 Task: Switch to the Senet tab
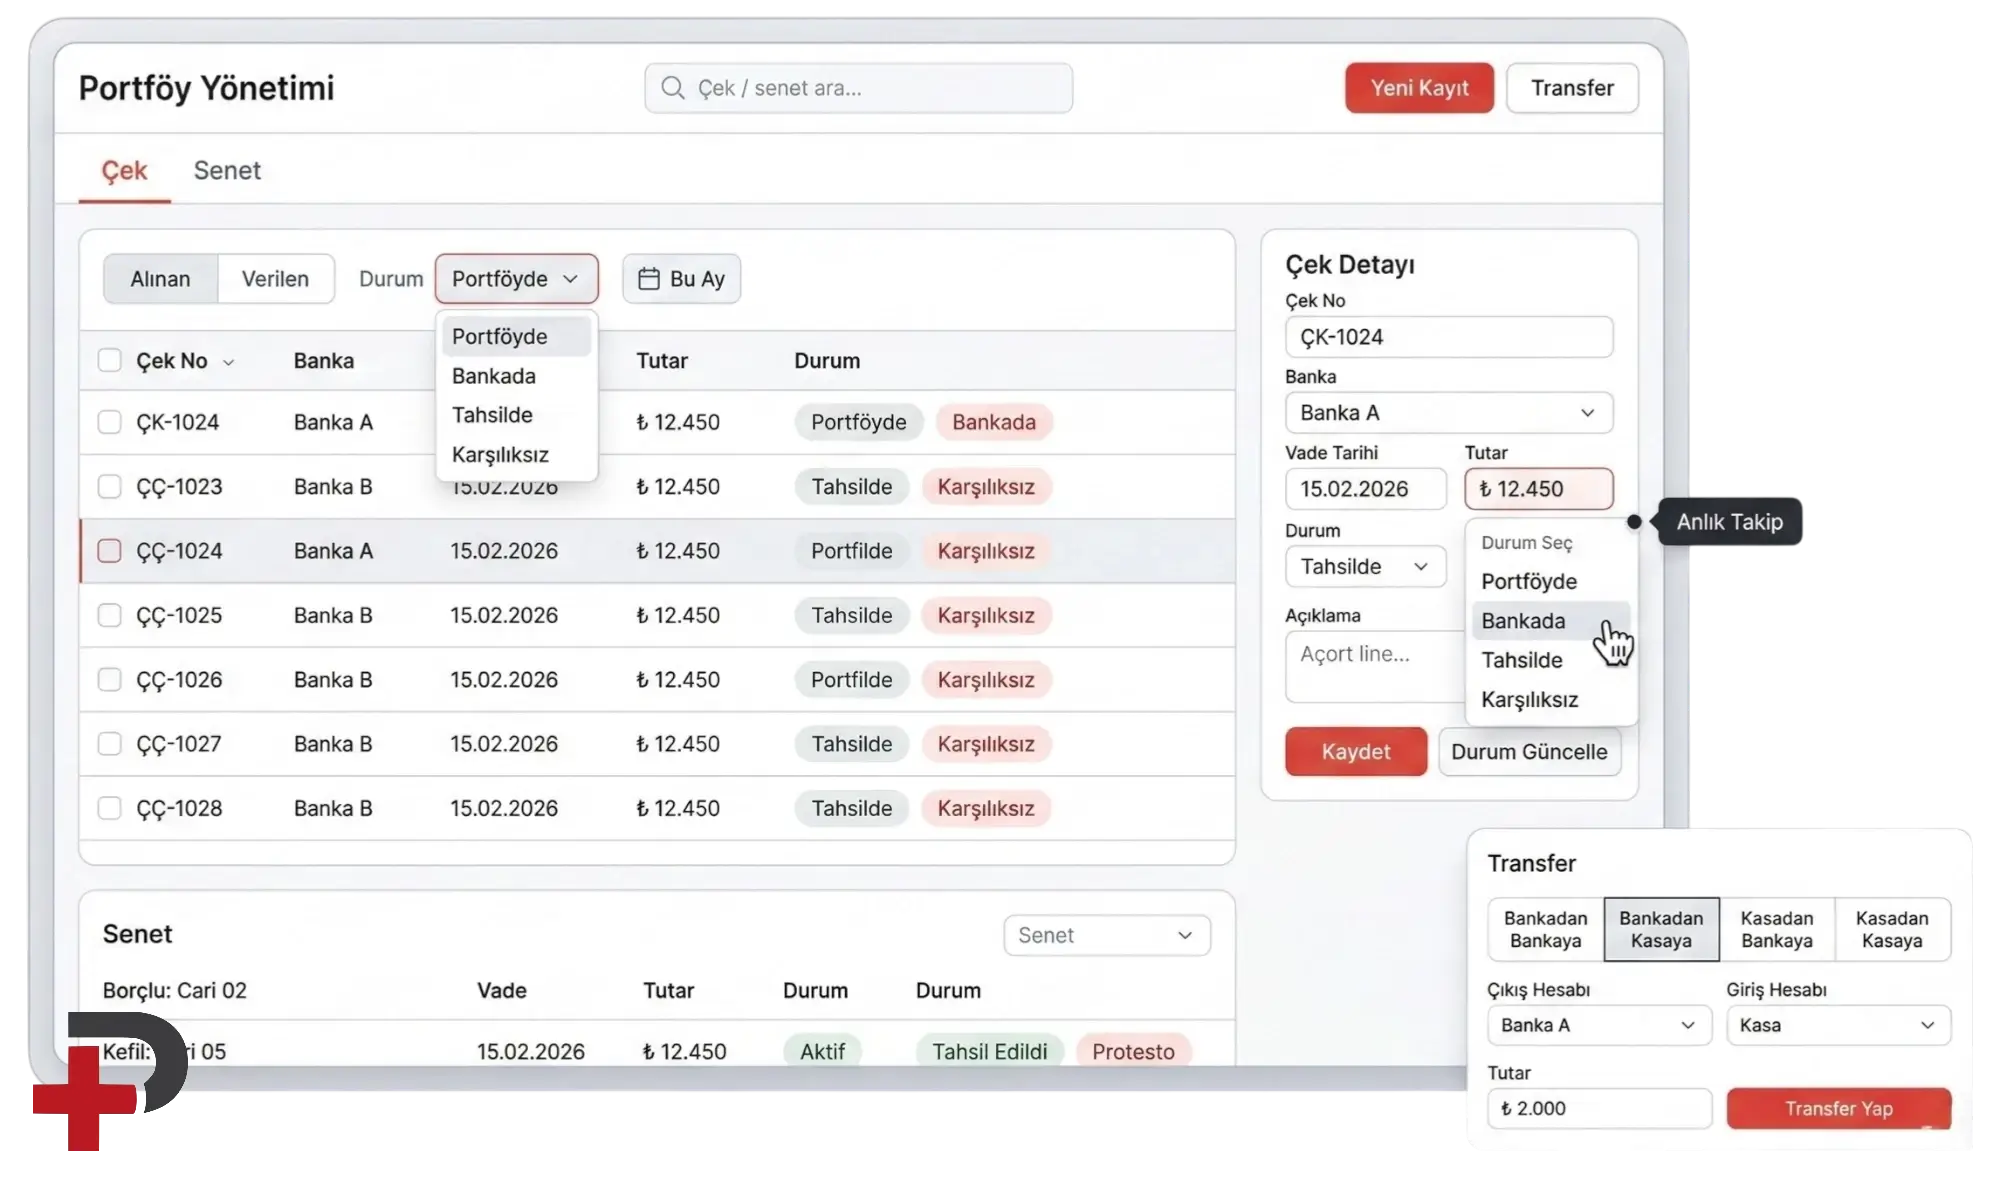(x=227, y=171)
